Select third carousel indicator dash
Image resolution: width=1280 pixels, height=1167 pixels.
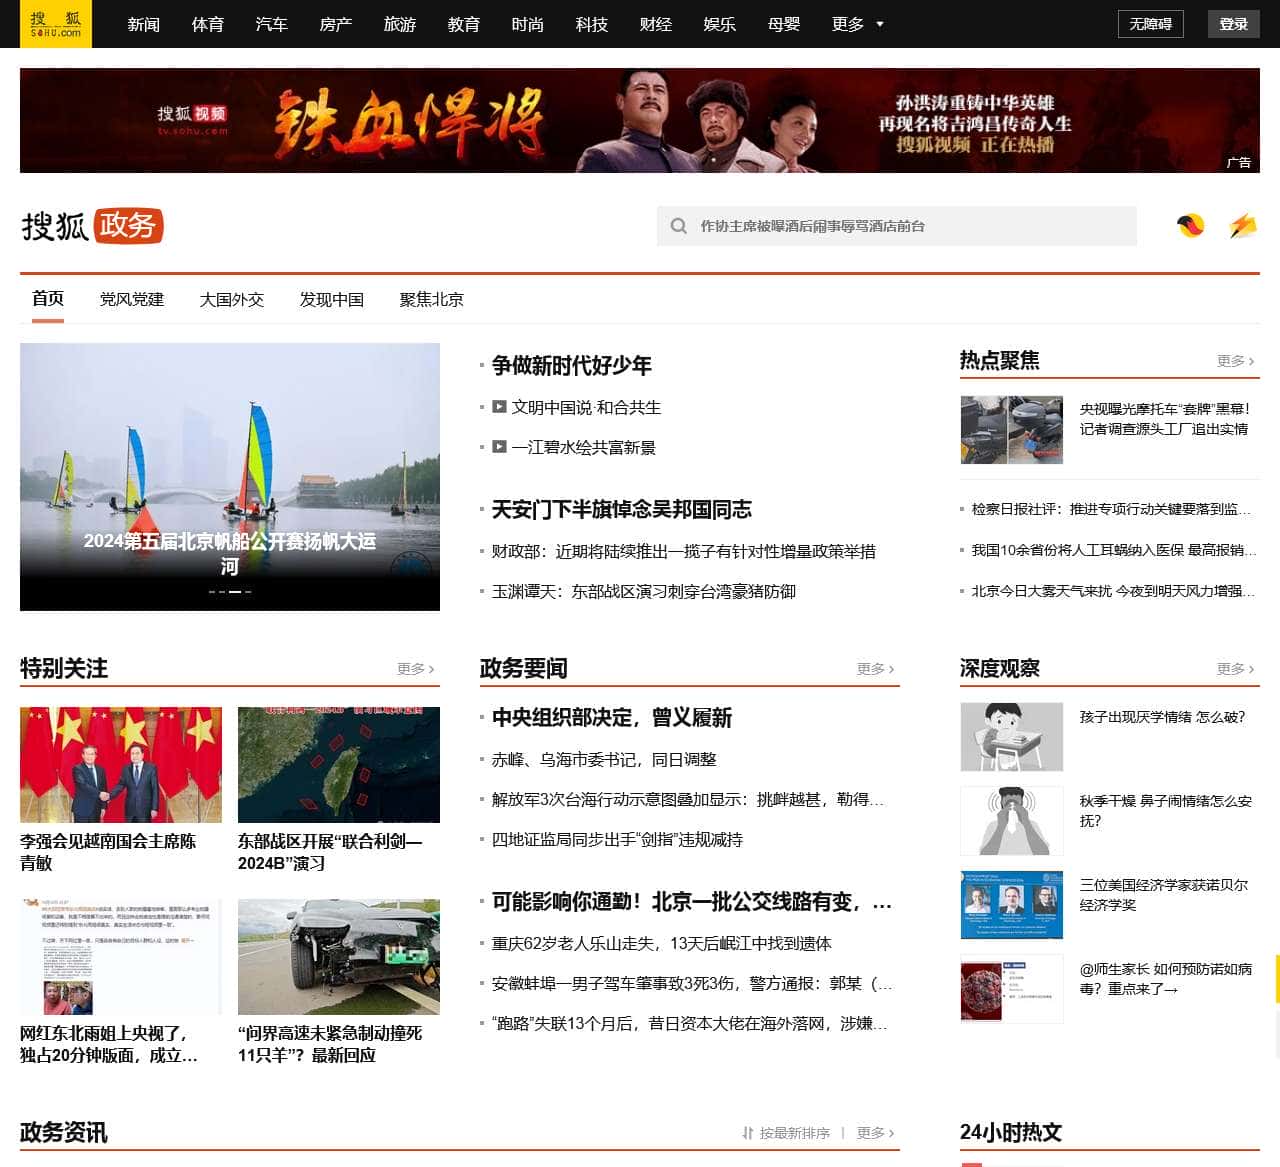tap(235, 592)
